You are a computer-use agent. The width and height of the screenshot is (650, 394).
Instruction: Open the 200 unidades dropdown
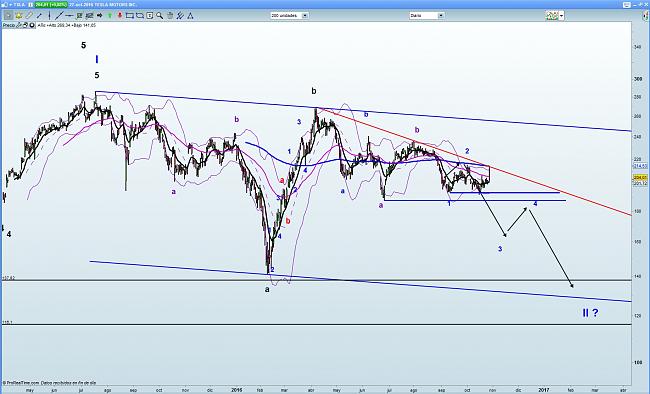[289, 15]
